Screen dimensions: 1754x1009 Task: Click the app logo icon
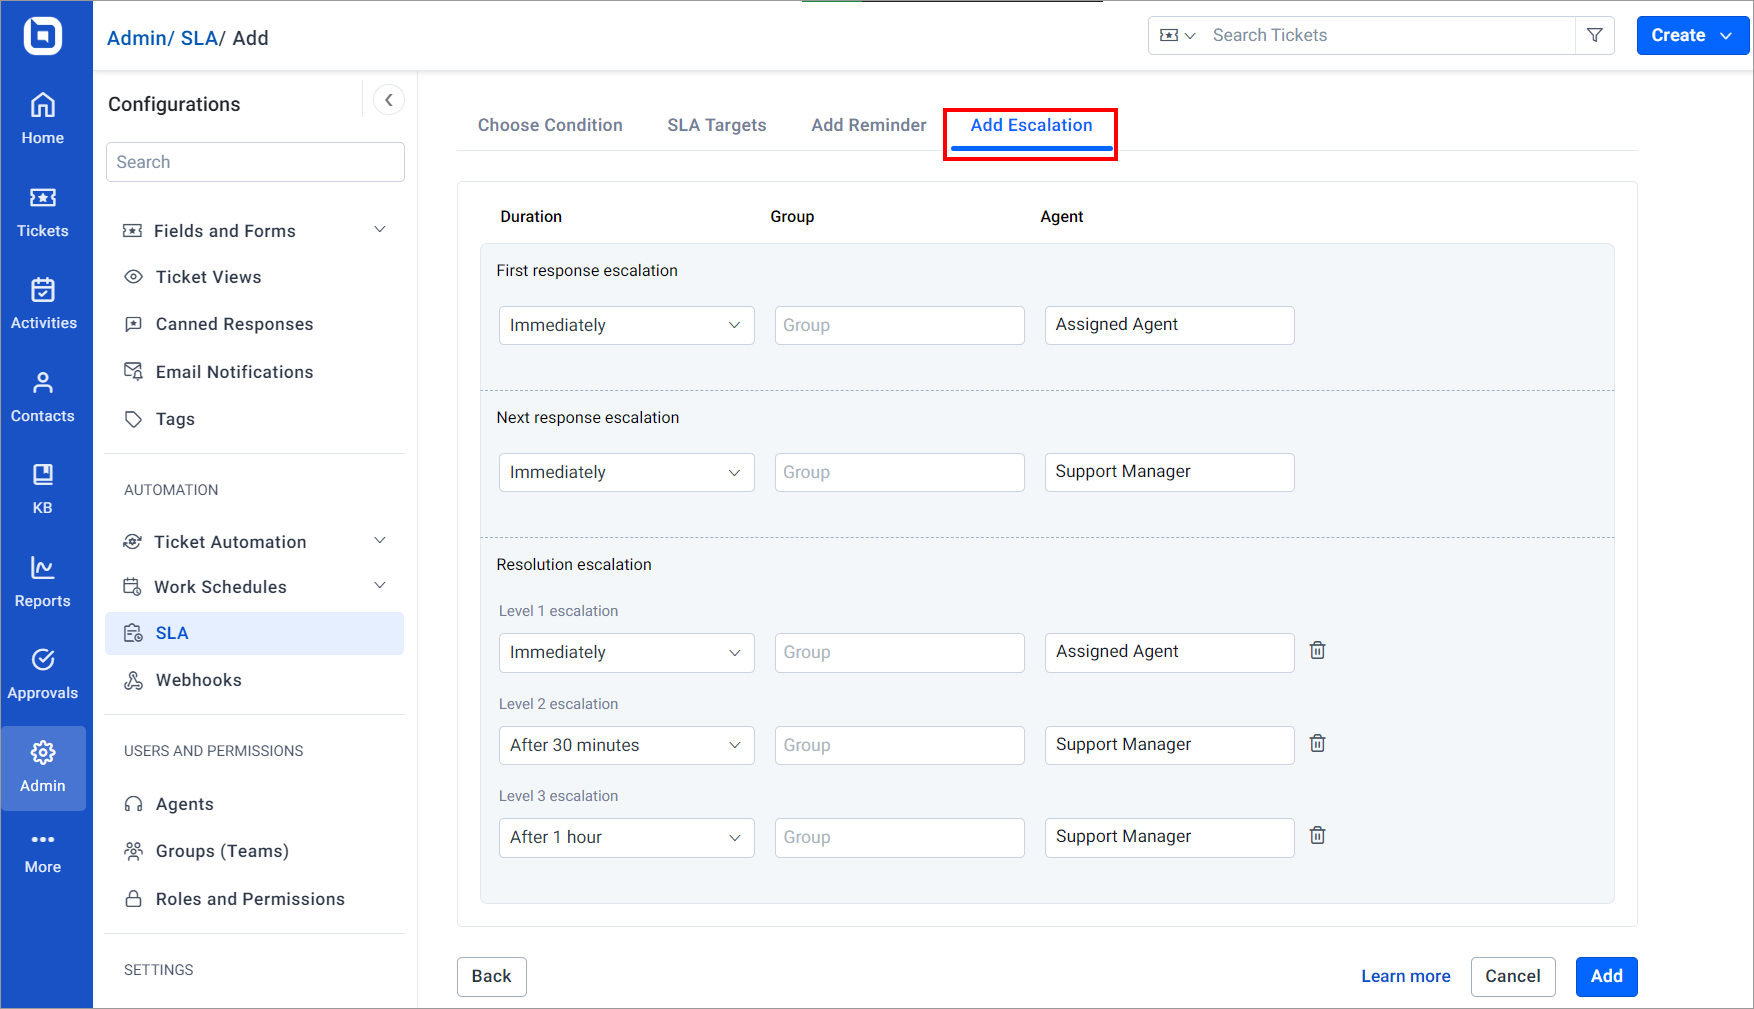tap(43, 36)
